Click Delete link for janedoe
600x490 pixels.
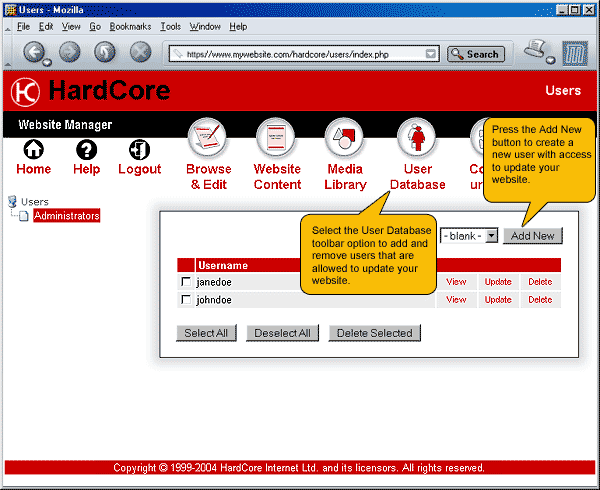click(x=540, y=282)
